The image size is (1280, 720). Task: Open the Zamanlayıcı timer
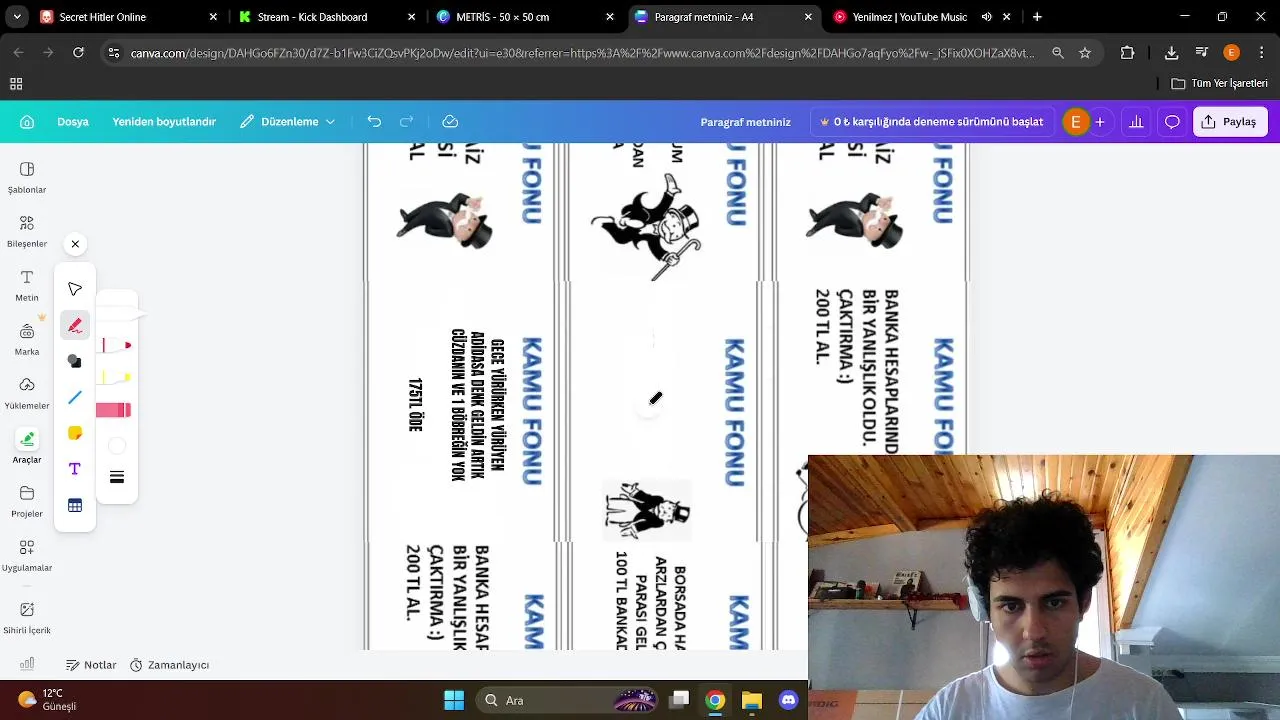pyautogui.click(x=169, y=665)
